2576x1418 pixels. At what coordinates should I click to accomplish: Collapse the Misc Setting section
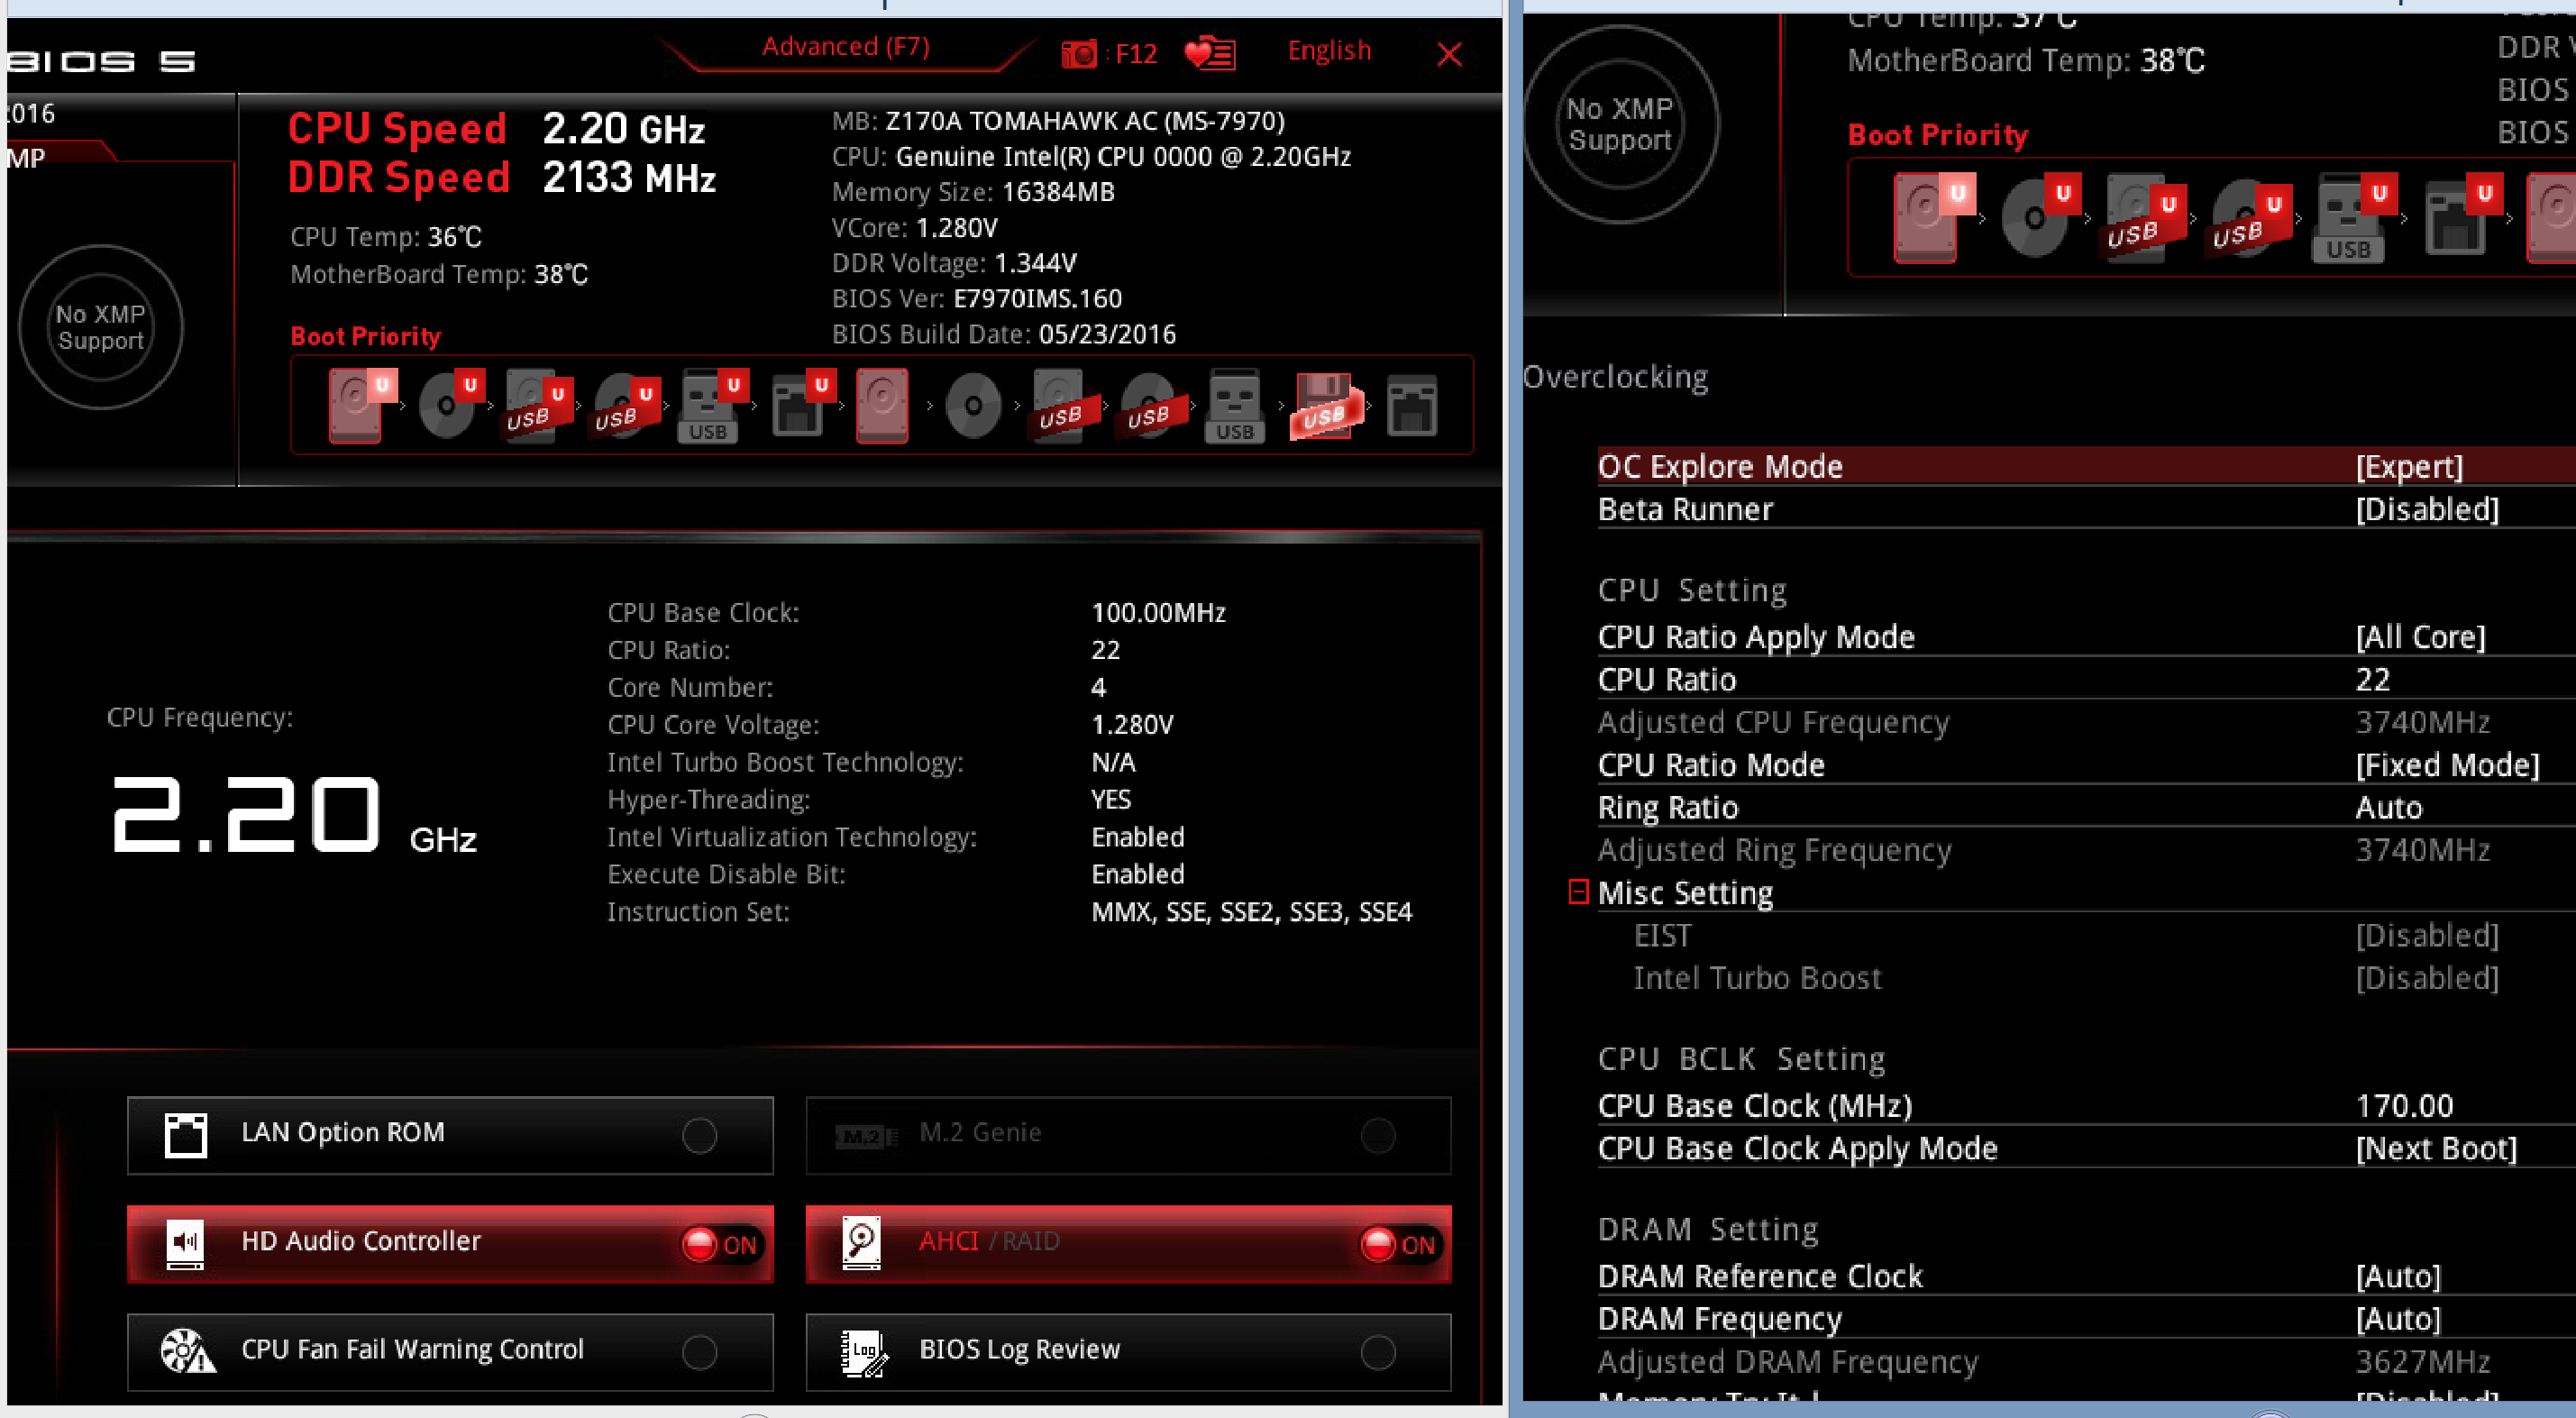1578,892
